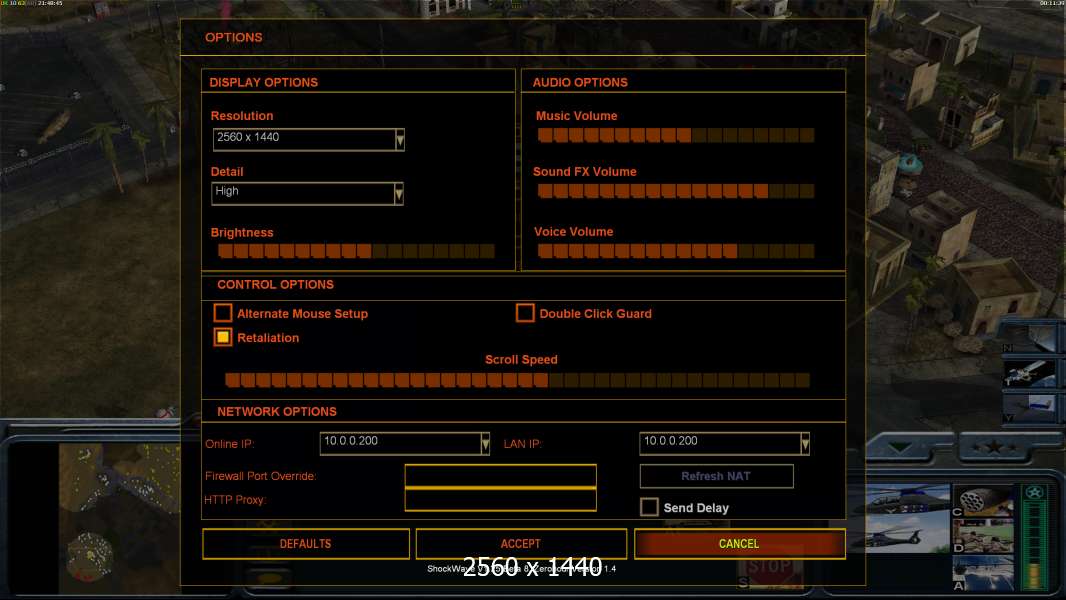Click the AUDIO OPTIONS heading
The image size is (1066, 600).
point(580,82)
